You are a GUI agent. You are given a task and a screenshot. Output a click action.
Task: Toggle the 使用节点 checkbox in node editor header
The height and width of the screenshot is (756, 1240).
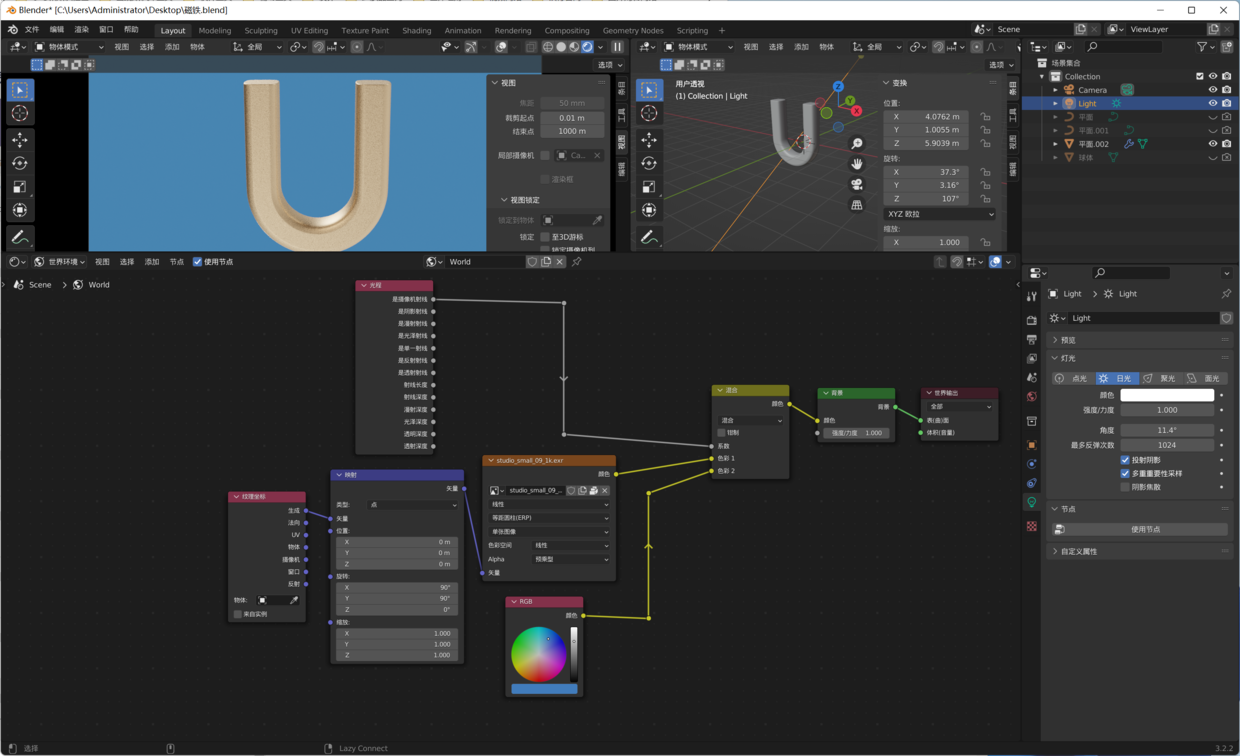coord(197,262)
